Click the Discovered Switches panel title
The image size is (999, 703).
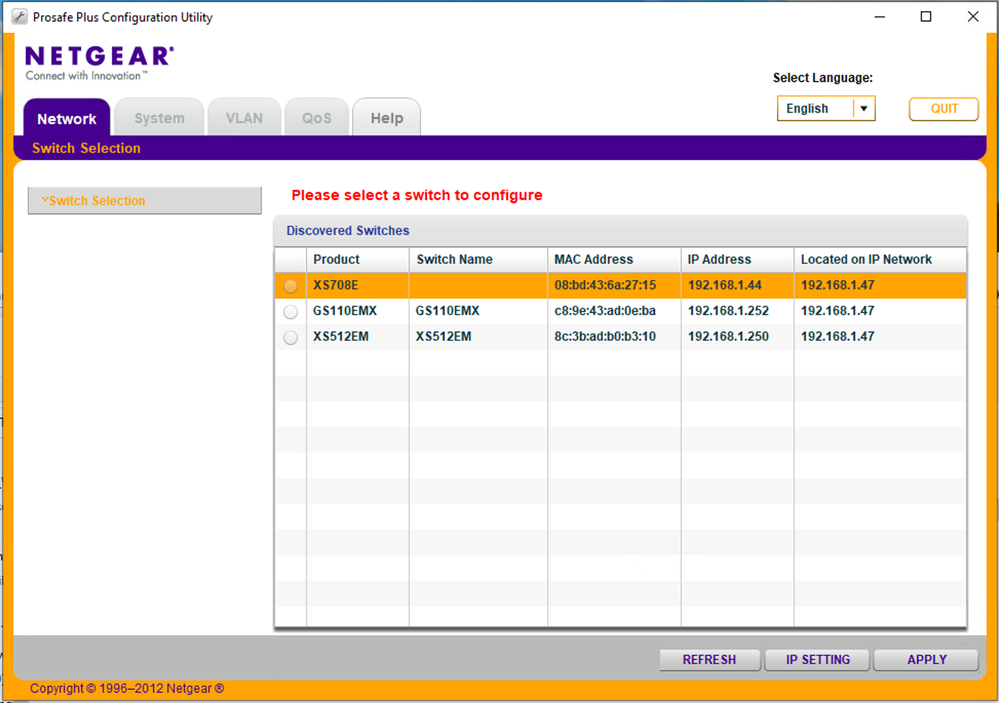347,231
